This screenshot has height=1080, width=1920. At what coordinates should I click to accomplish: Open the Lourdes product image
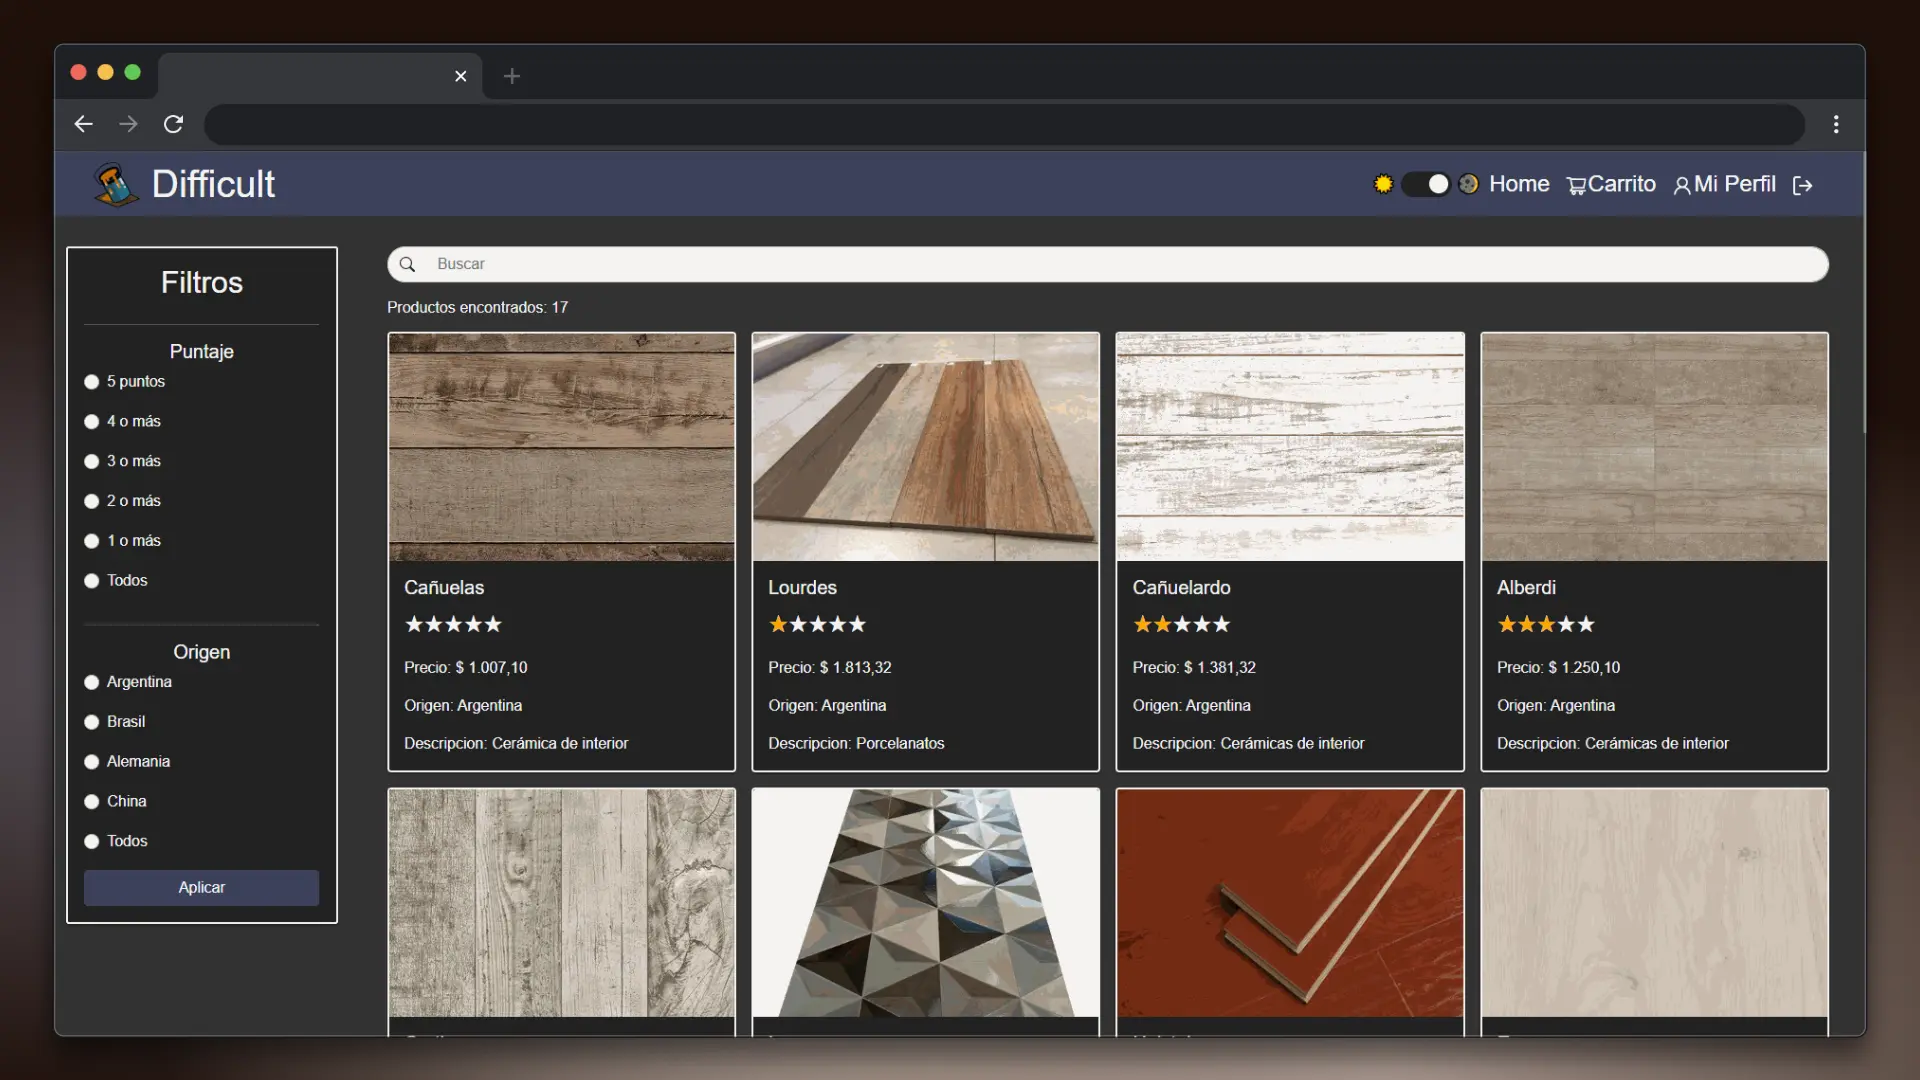pyautogui.click(x=925, y=447)
